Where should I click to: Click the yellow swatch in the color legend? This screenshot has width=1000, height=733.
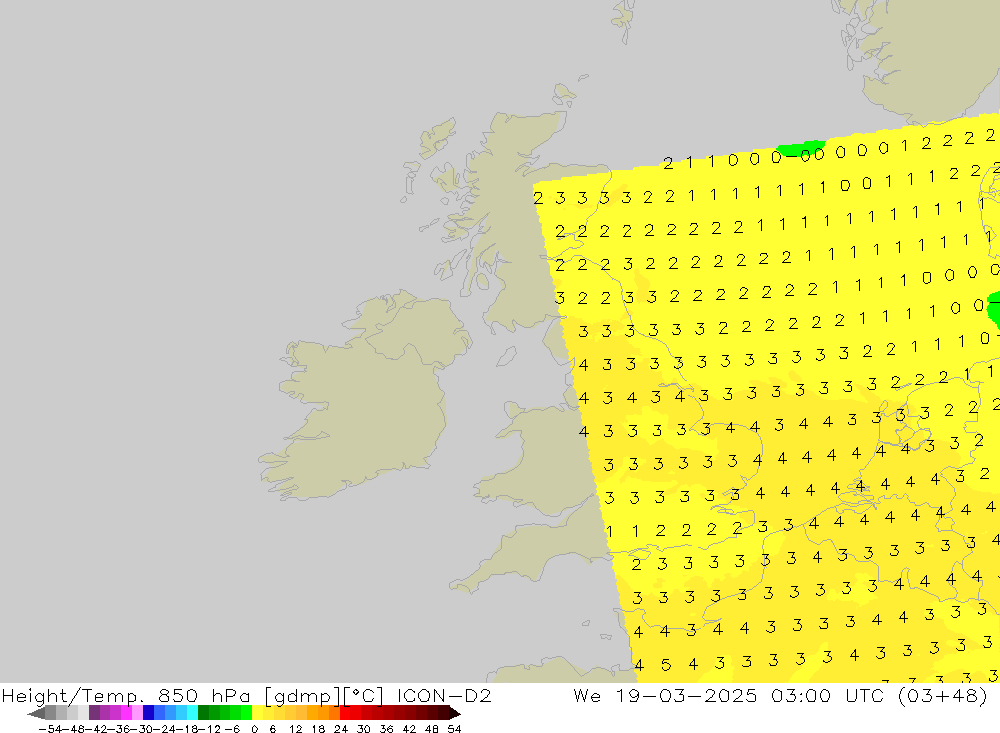pos(257,713)
